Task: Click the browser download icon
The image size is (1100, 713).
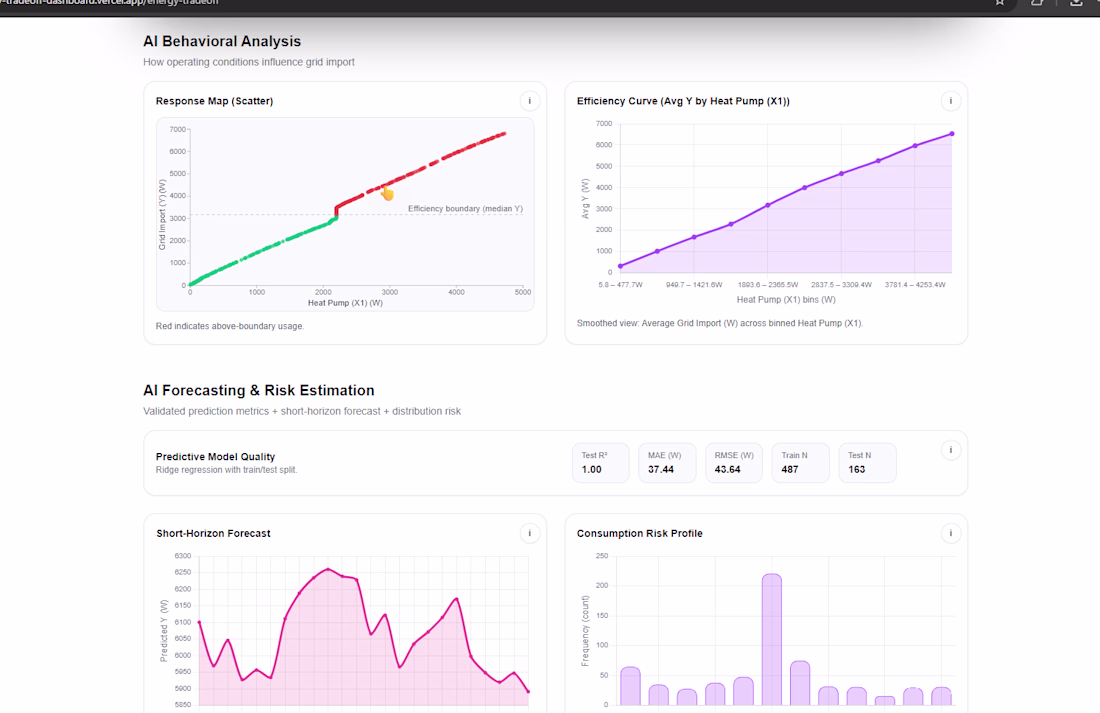Action: (x=1075, y=3)
